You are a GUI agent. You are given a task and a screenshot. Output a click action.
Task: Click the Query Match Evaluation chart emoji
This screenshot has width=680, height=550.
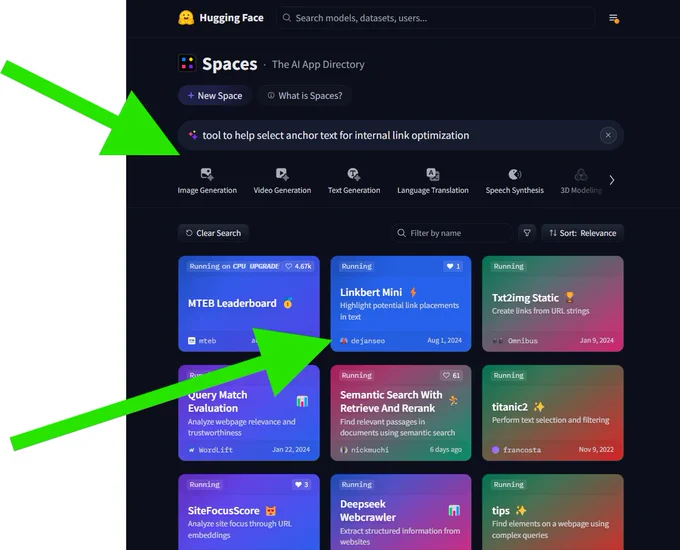coord(302,401)
